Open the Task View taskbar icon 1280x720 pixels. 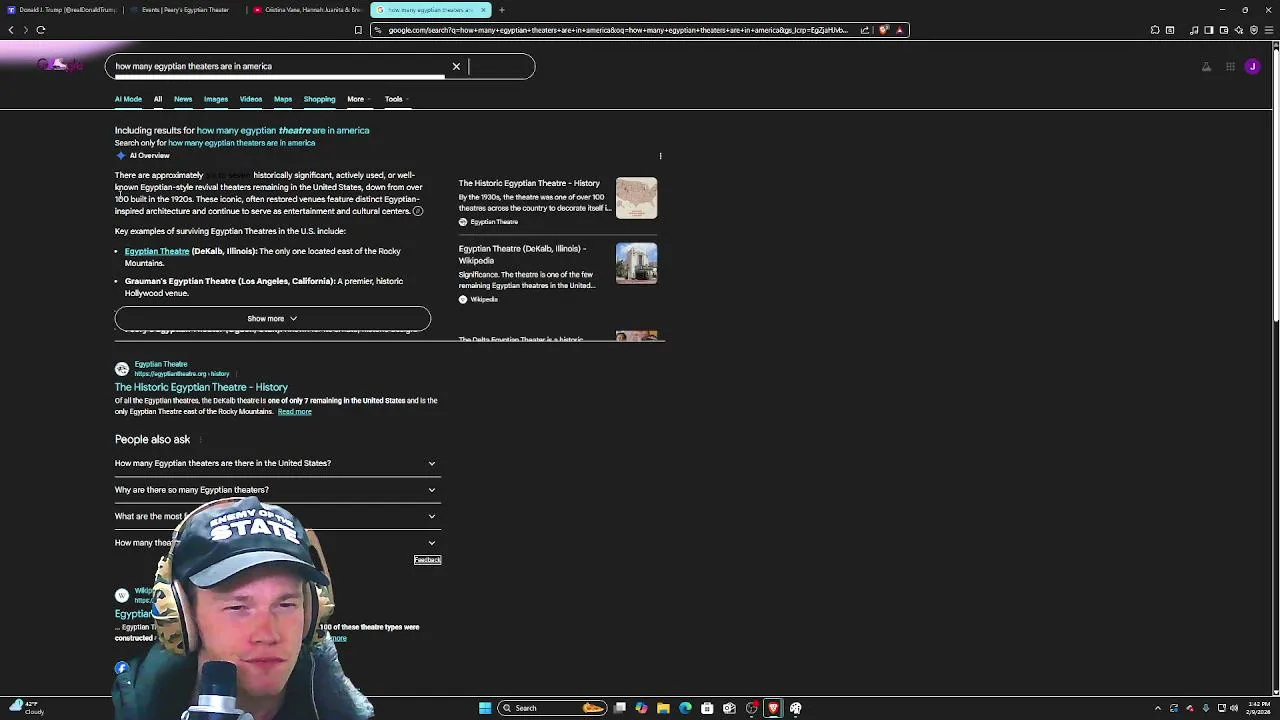[x=619, y=708]
